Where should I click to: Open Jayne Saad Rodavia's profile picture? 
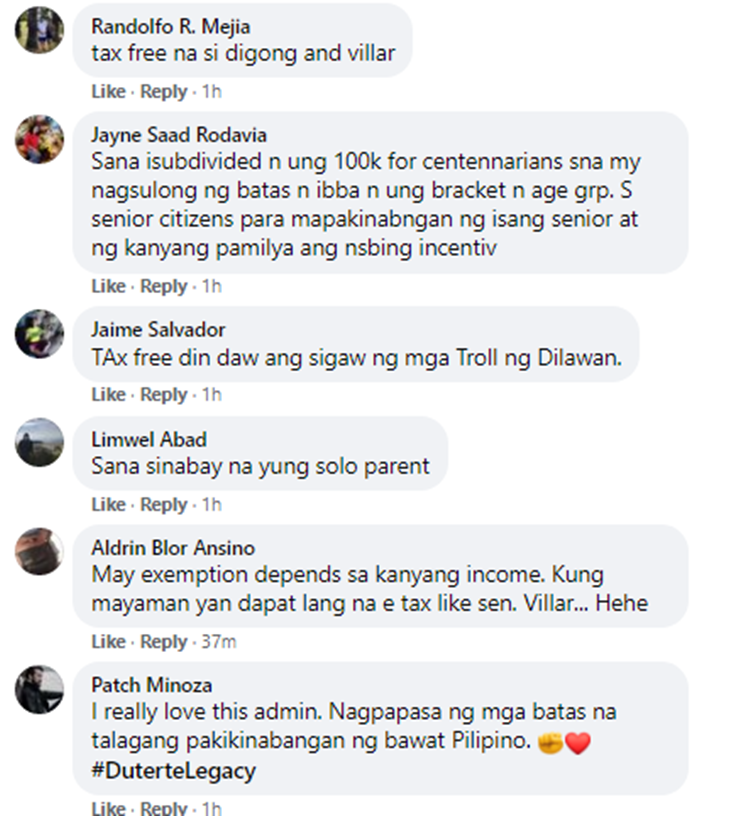pos(39,139)
